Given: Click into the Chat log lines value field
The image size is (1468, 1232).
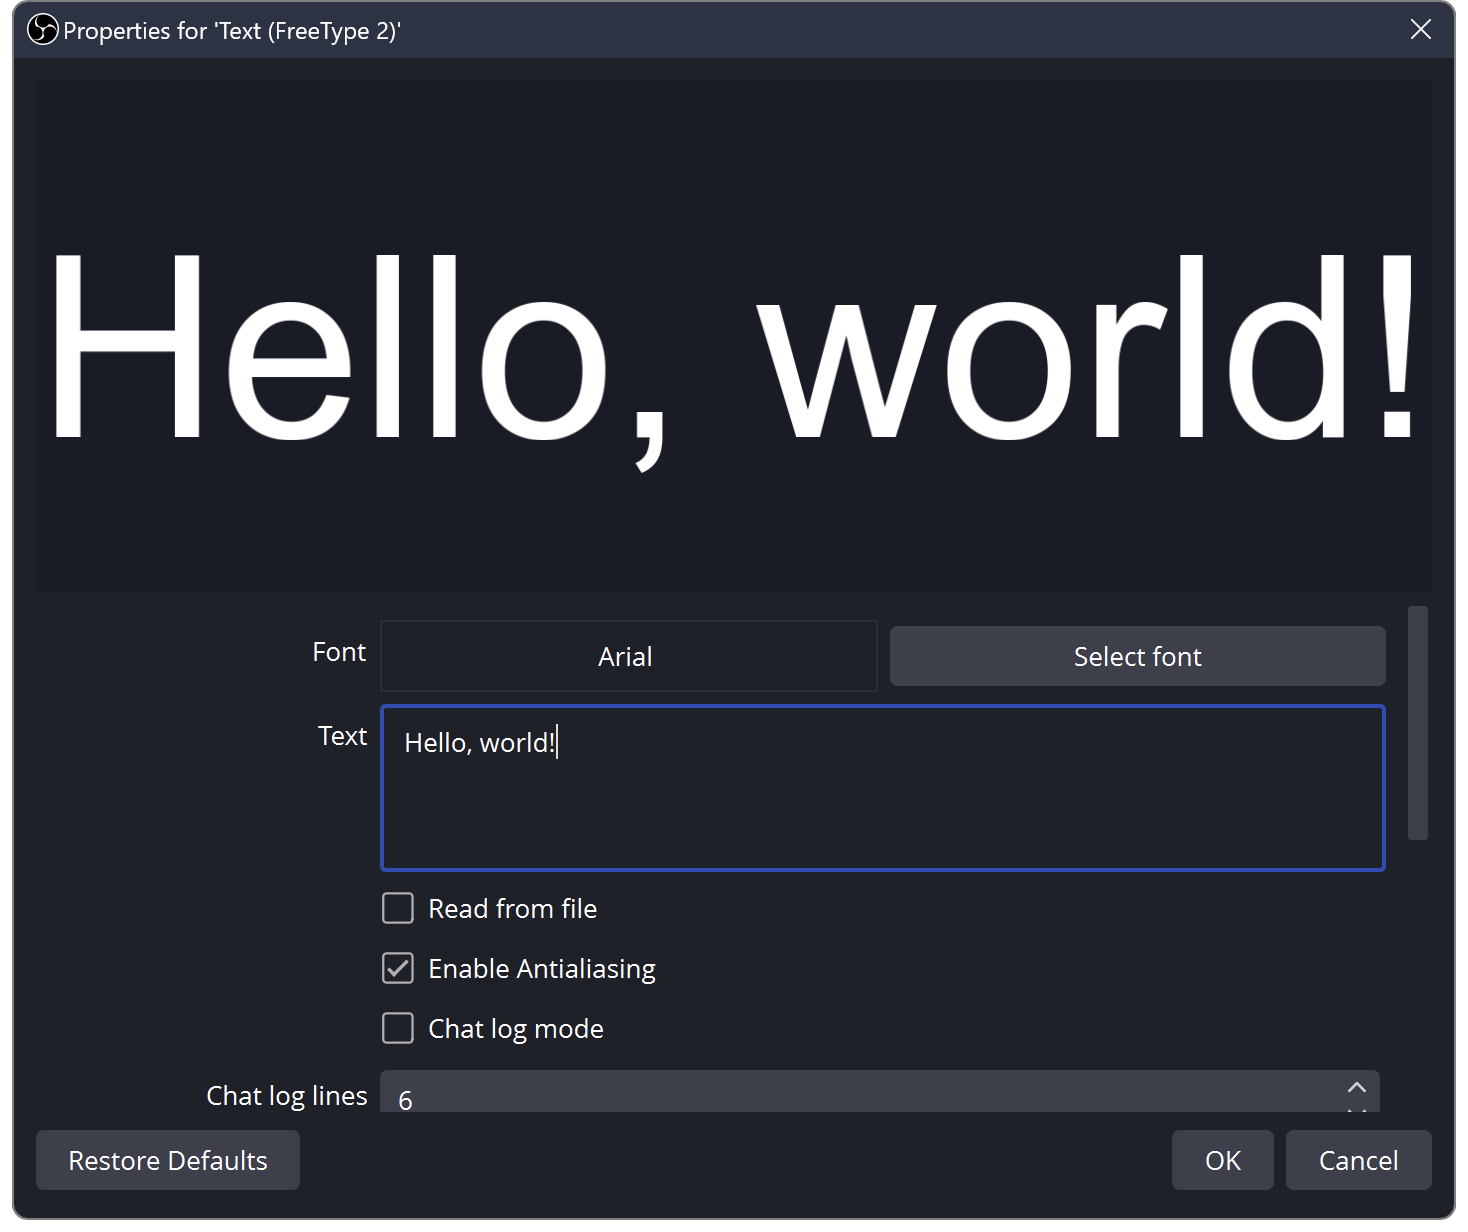Looking at the screenshot, I should coord(860,1096).
